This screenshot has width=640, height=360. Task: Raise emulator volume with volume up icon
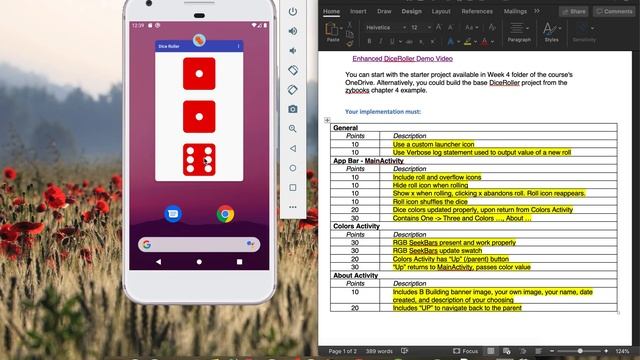pyautogui.click(x=293, y=31)
